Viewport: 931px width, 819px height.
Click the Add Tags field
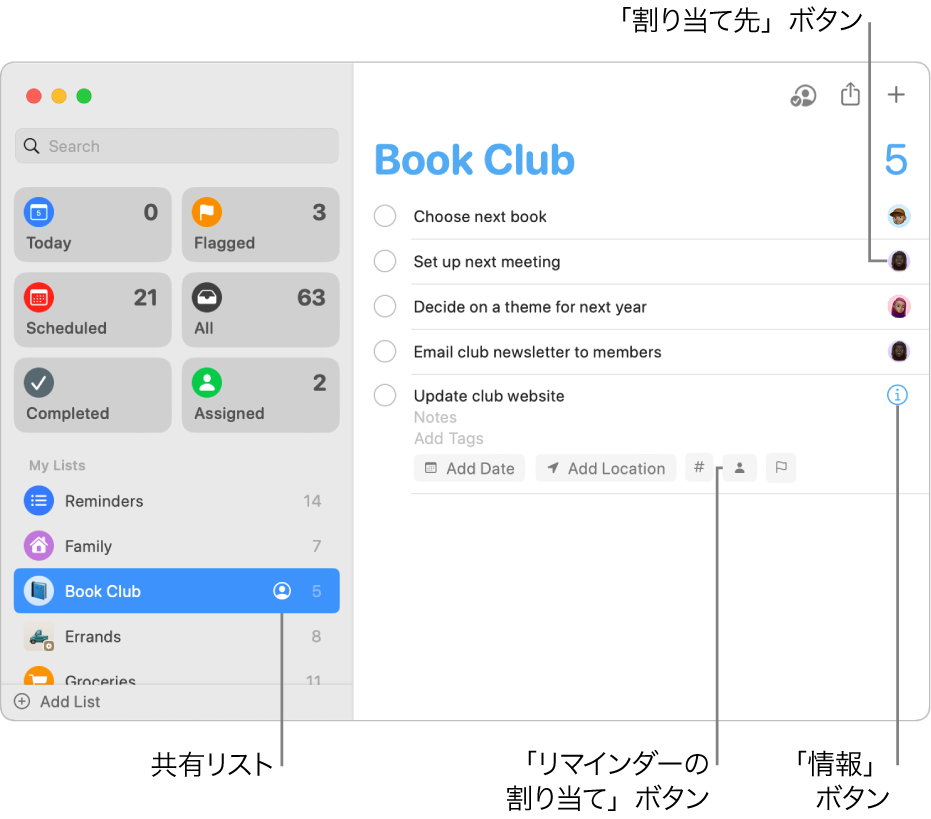click(449, 438)
